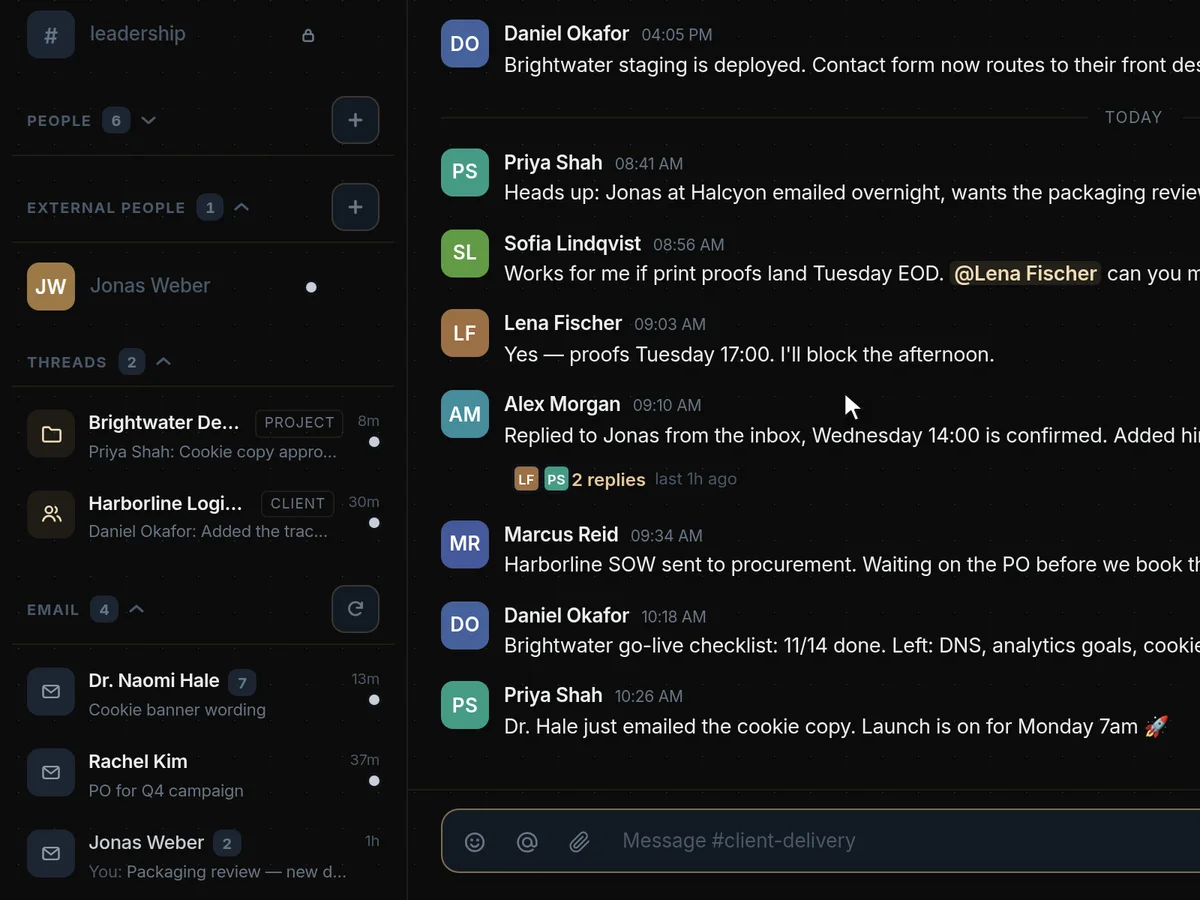Click Alex Morgan's AM avatar
Image resolution: width=1200 pixels, height=900 pixels.
click(465, 414)
